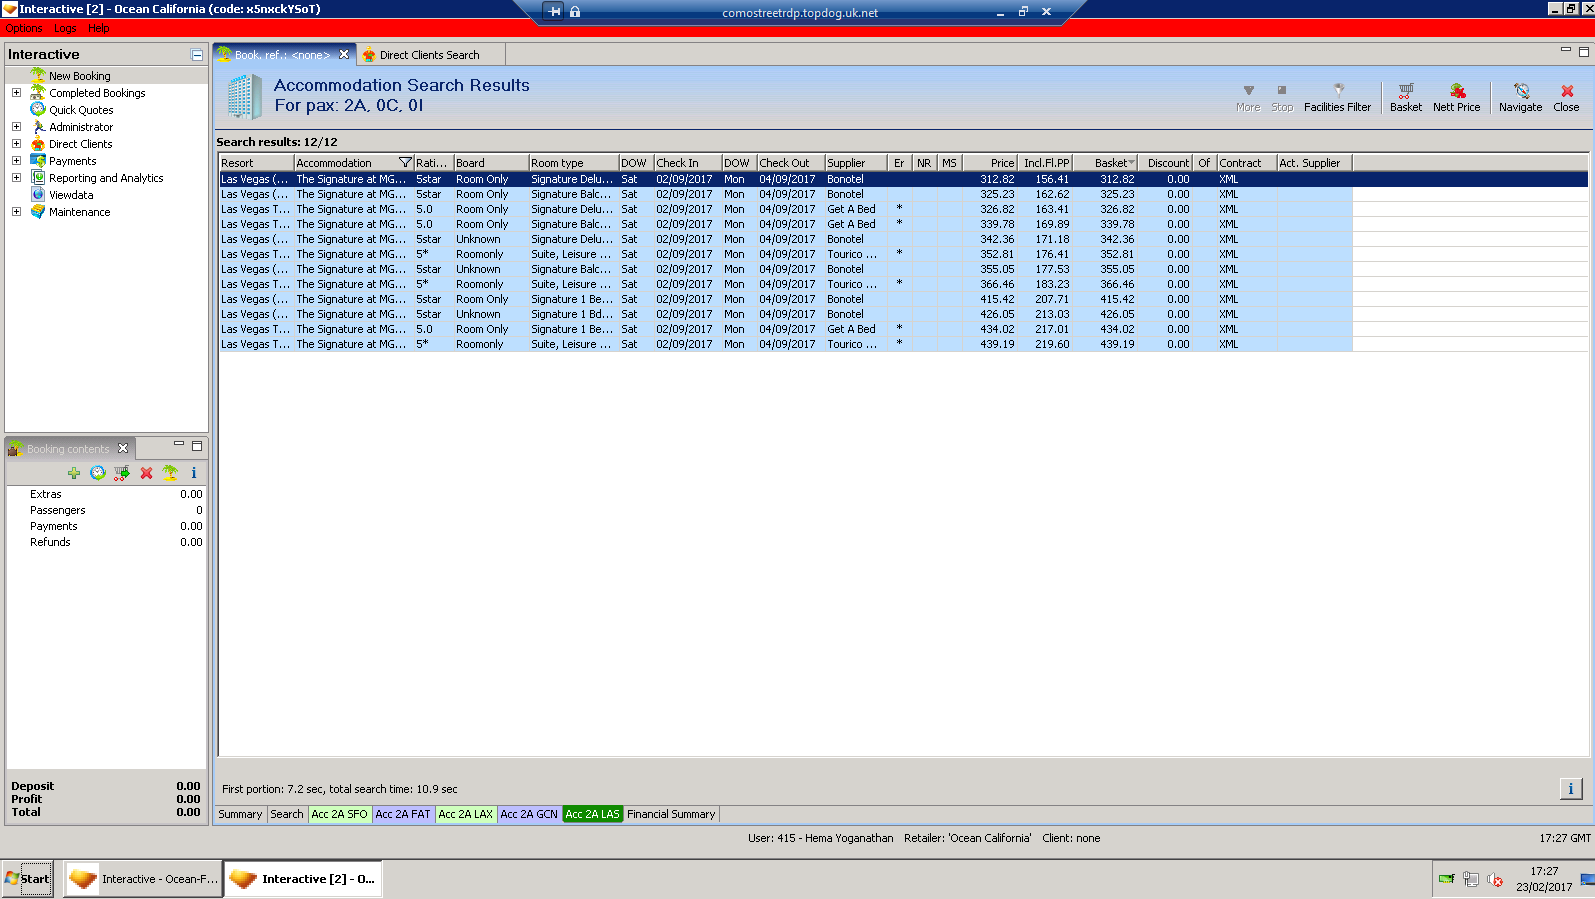Sort by the Supplier column header

click(856, 163)
